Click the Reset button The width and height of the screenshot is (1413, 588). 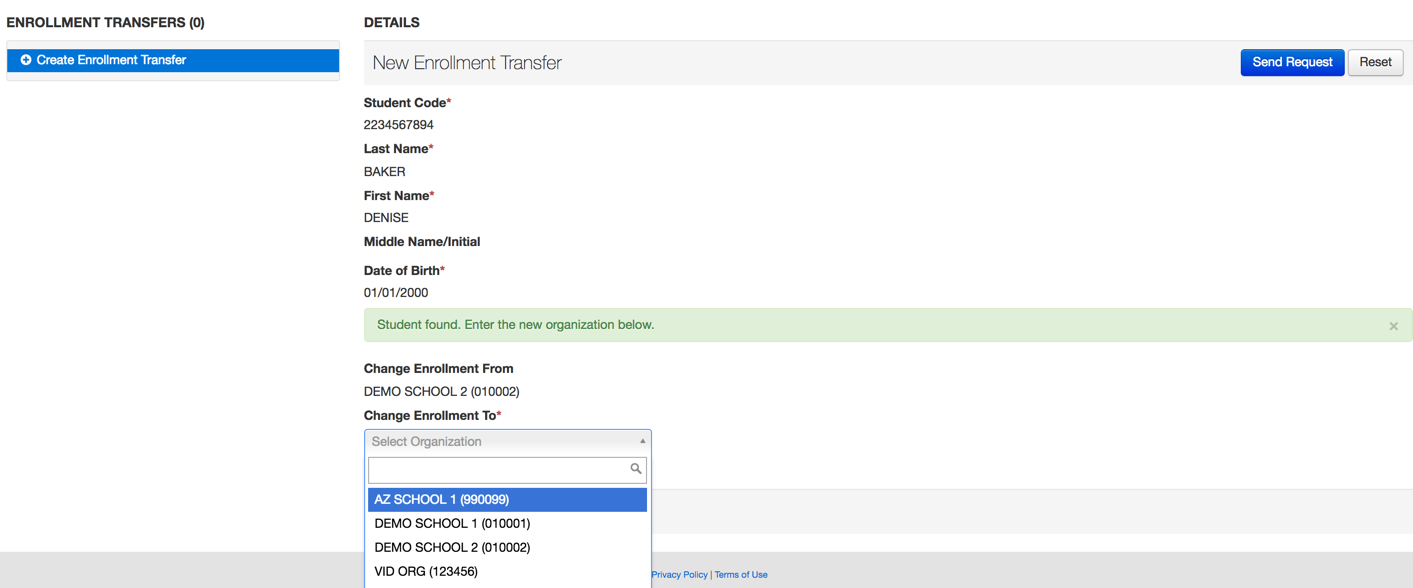(1375, 62)
